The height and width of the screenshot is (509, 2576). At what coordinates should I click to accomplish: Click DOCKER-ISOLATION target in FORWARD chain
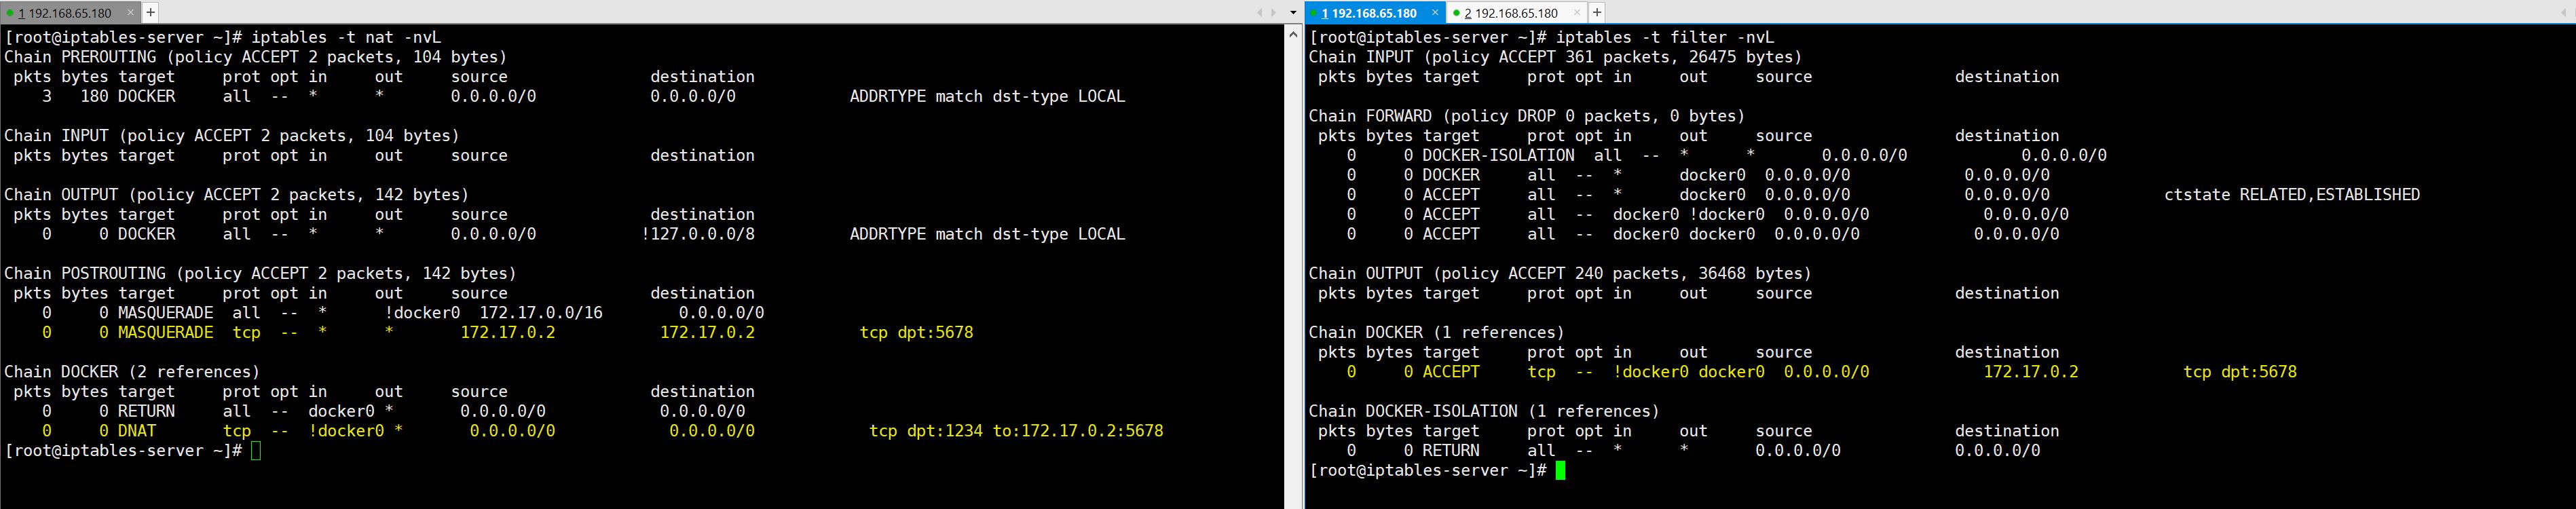coord(1498,155)
